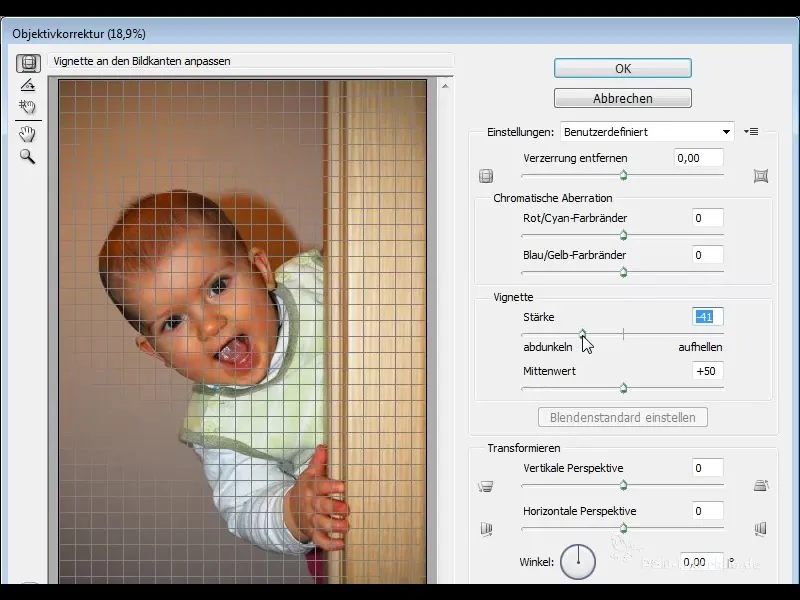Click the Abbrechen button
The width and height of the screenshot is (800, 600).
tap(622, 98)
